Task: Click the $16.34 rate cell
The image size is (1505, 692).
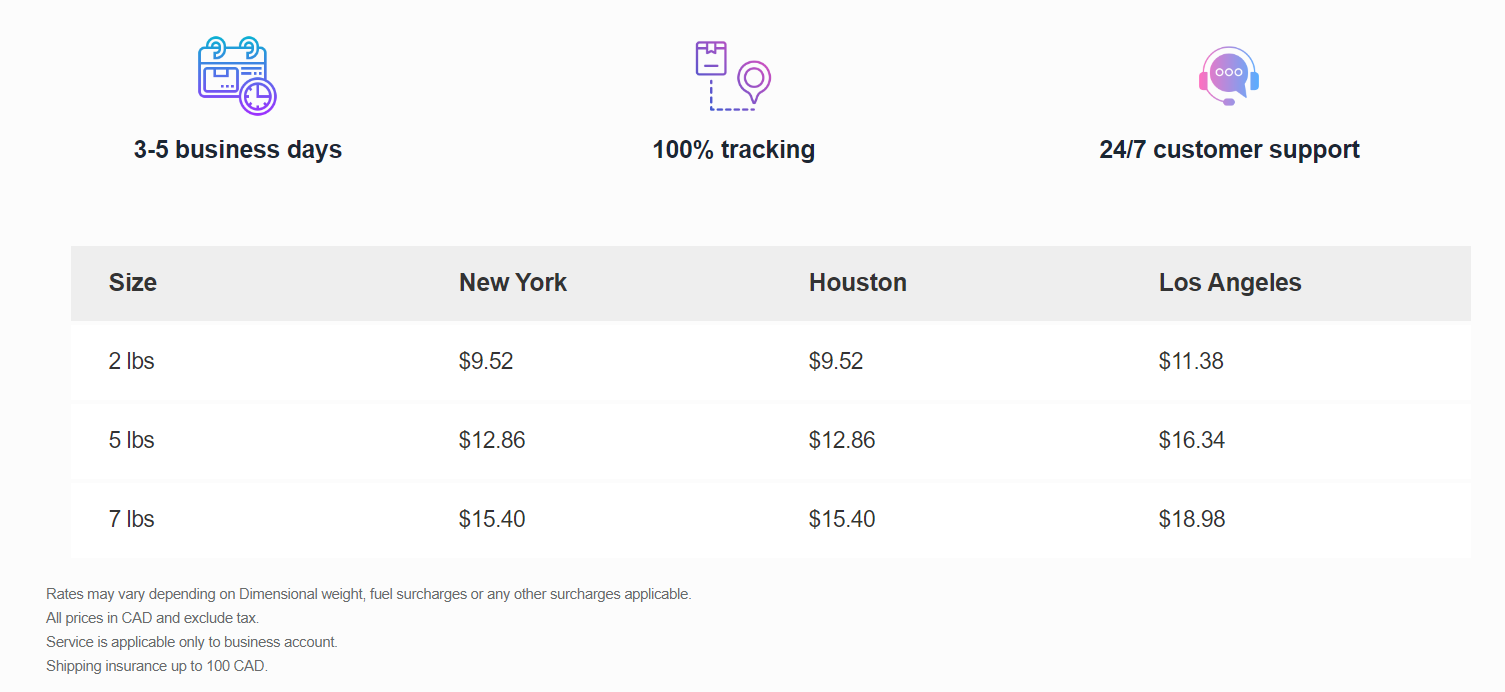Action: tap(1192, 440)
